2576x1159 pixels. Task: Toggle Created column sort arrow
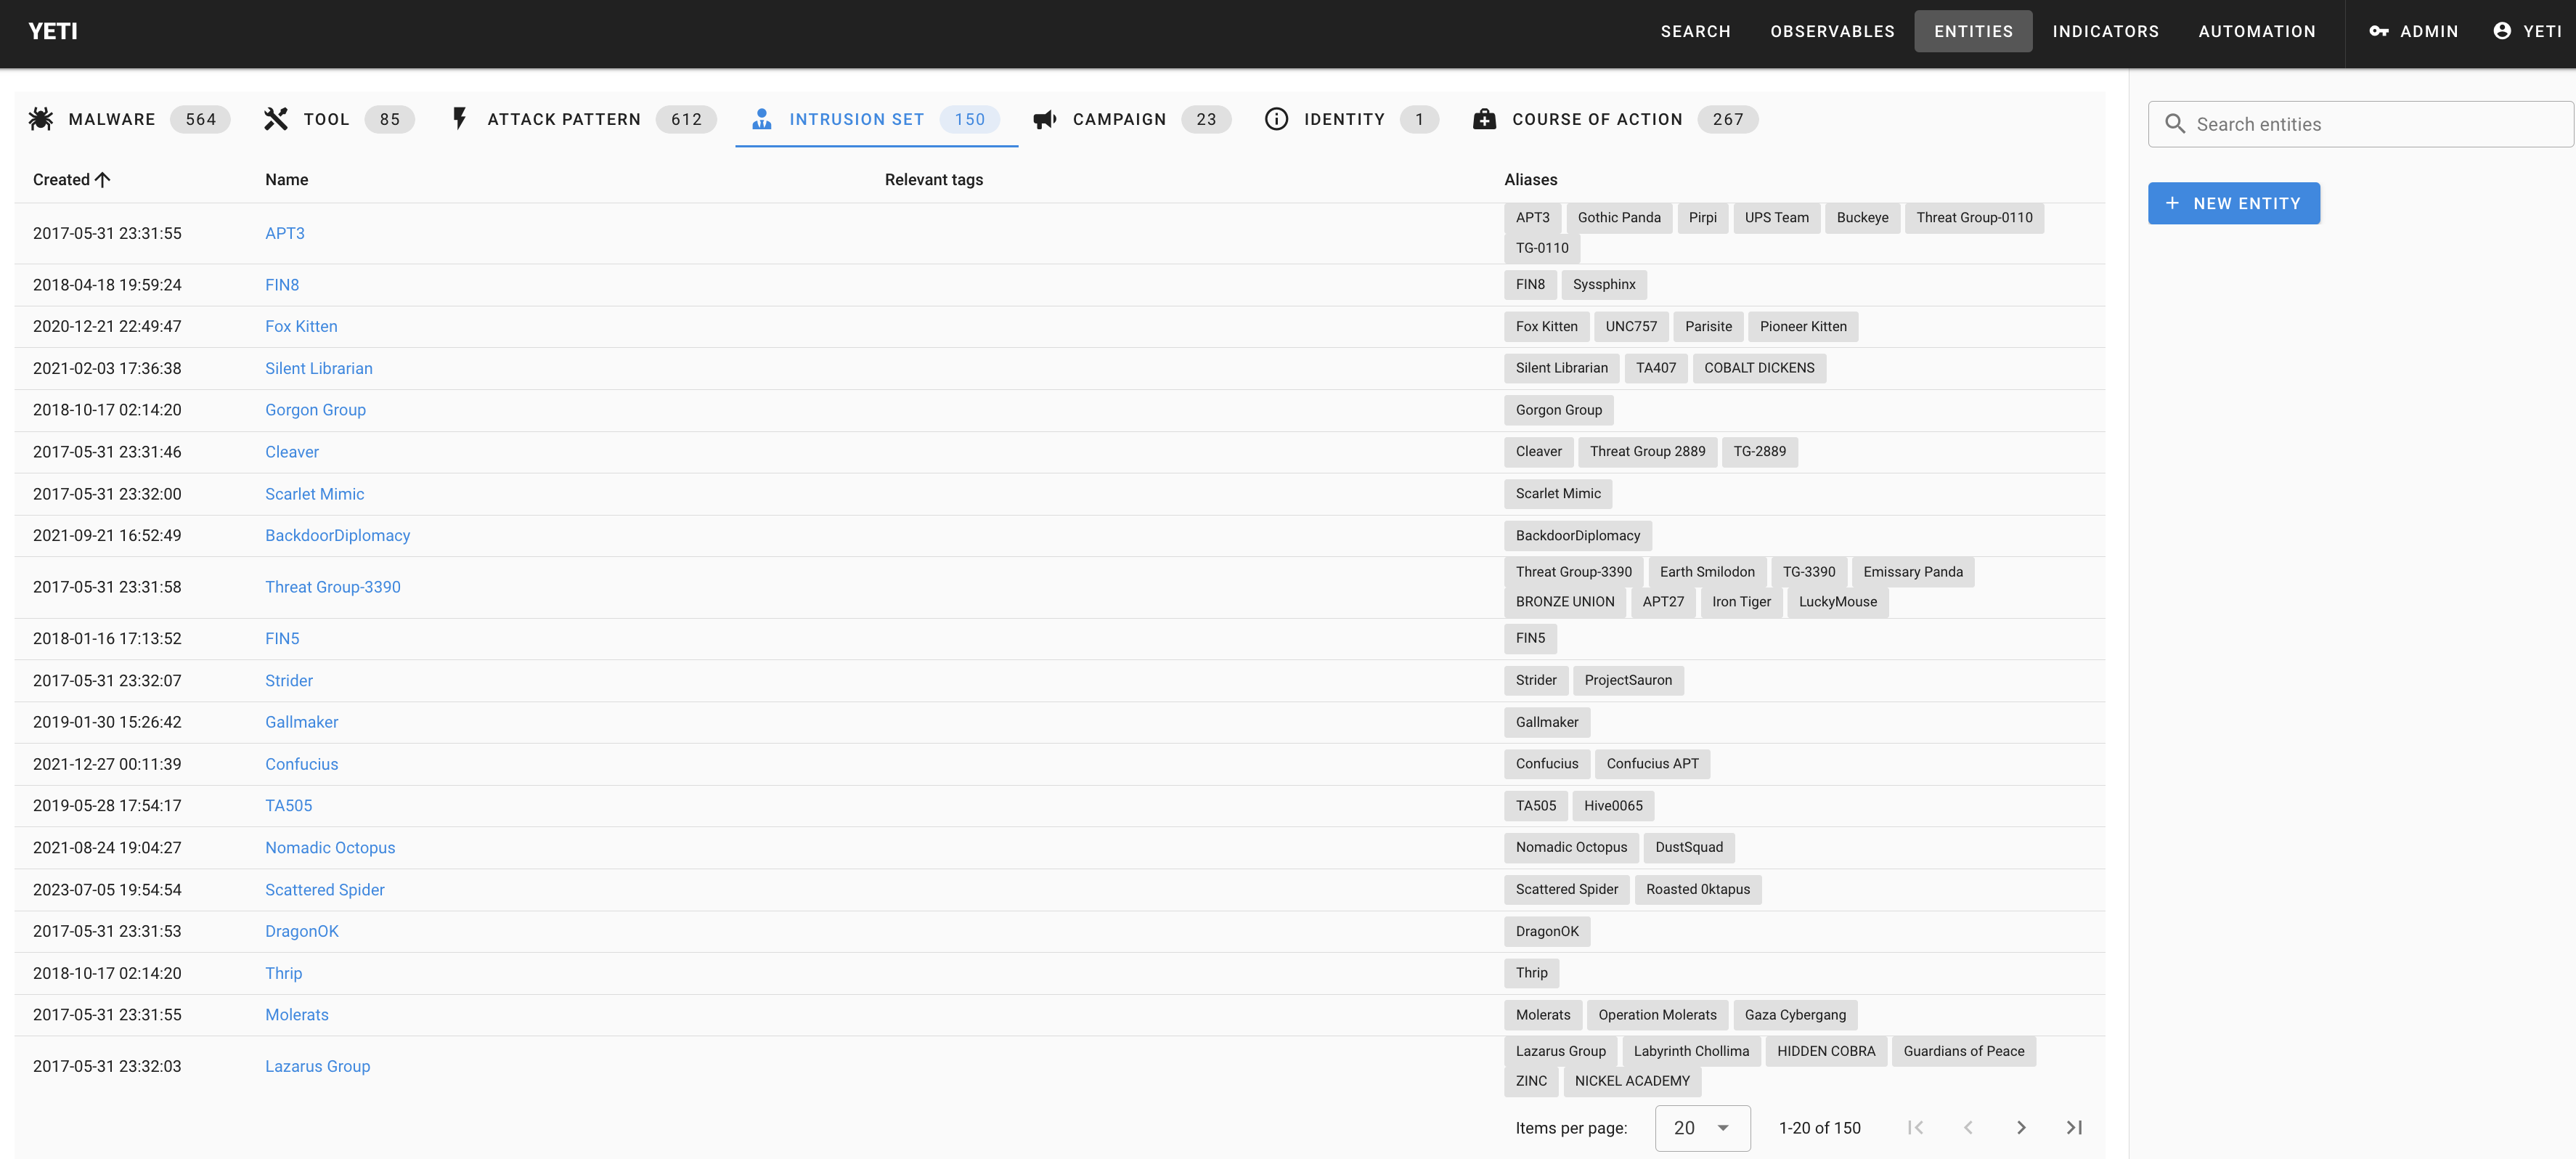coord(102,180)
